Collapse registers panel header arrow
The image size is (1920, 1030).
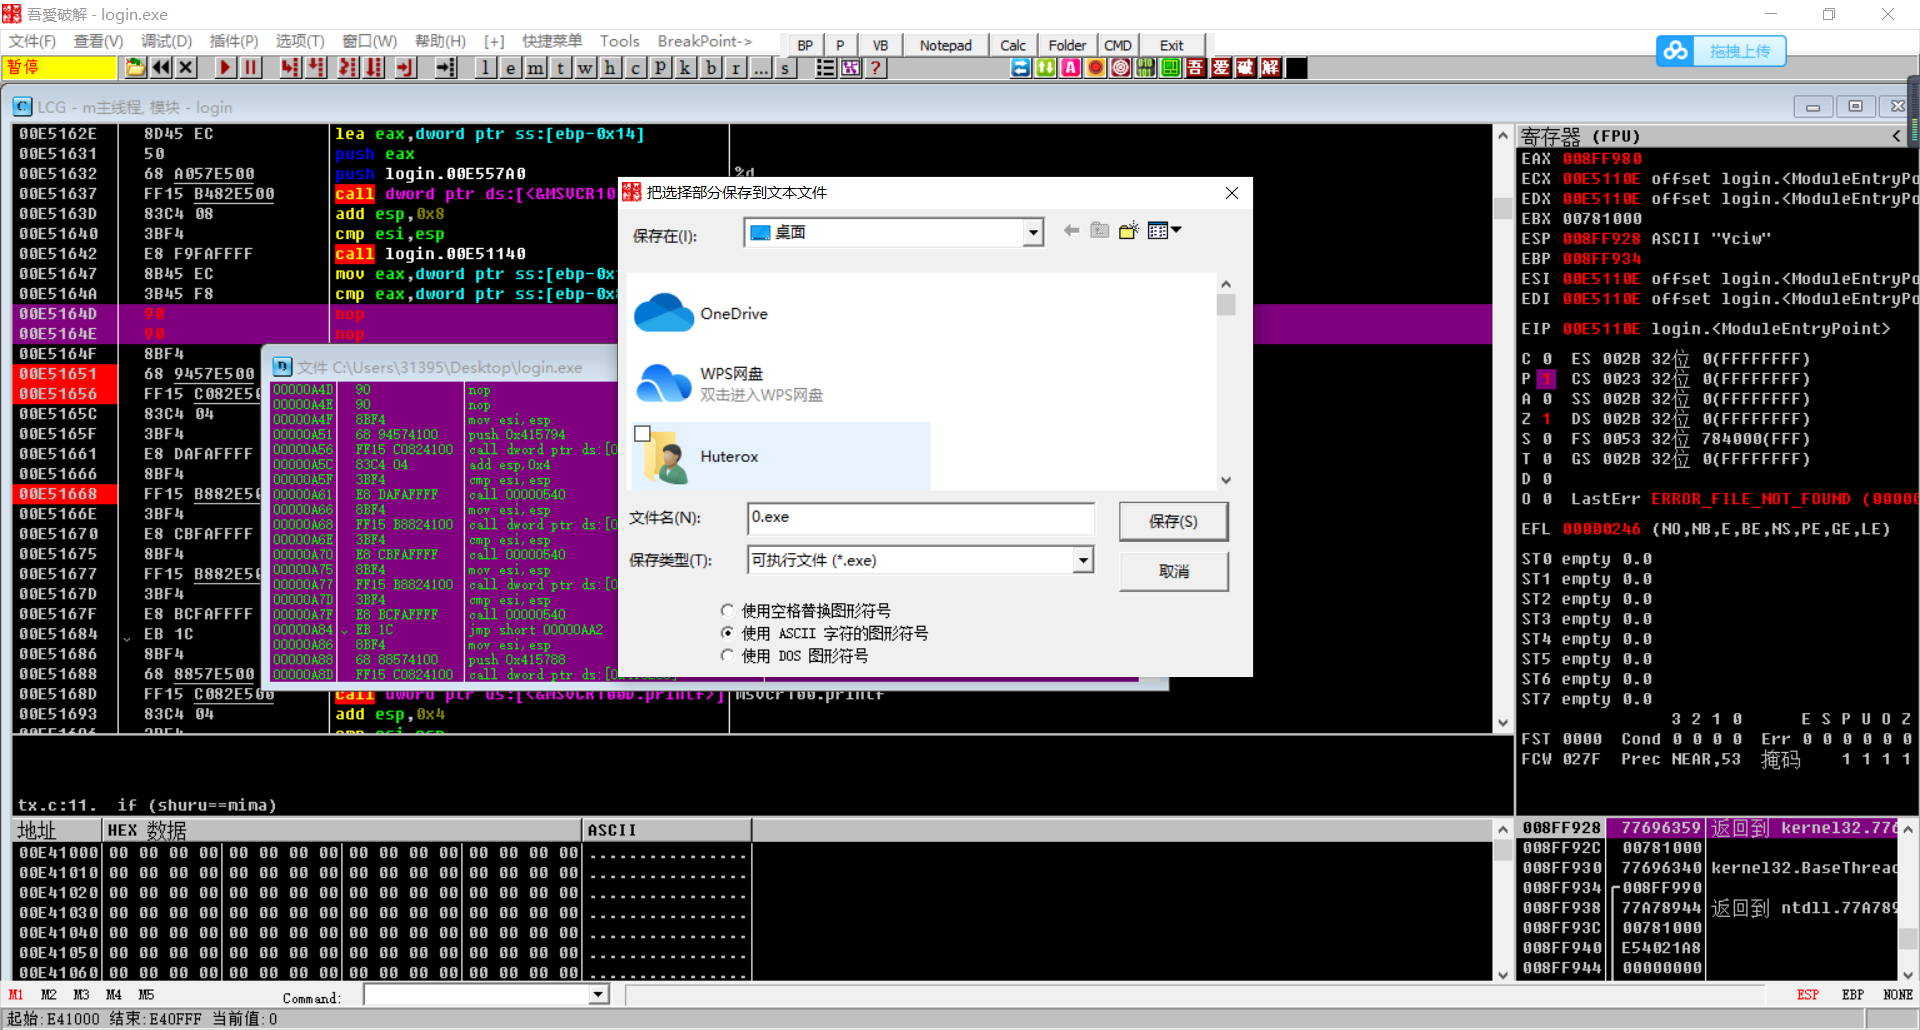[x=1896, y=136]
